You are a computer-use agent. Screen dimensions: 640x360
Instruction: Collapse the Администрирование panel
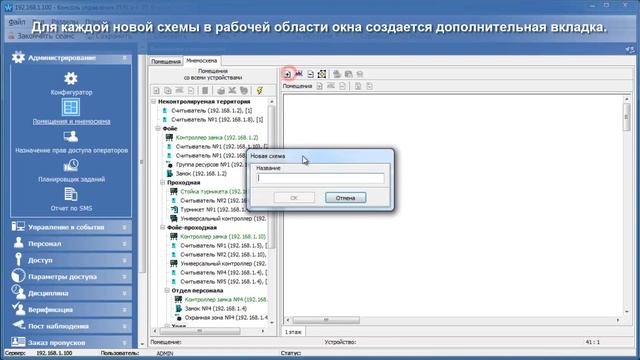tap(124, 58)
